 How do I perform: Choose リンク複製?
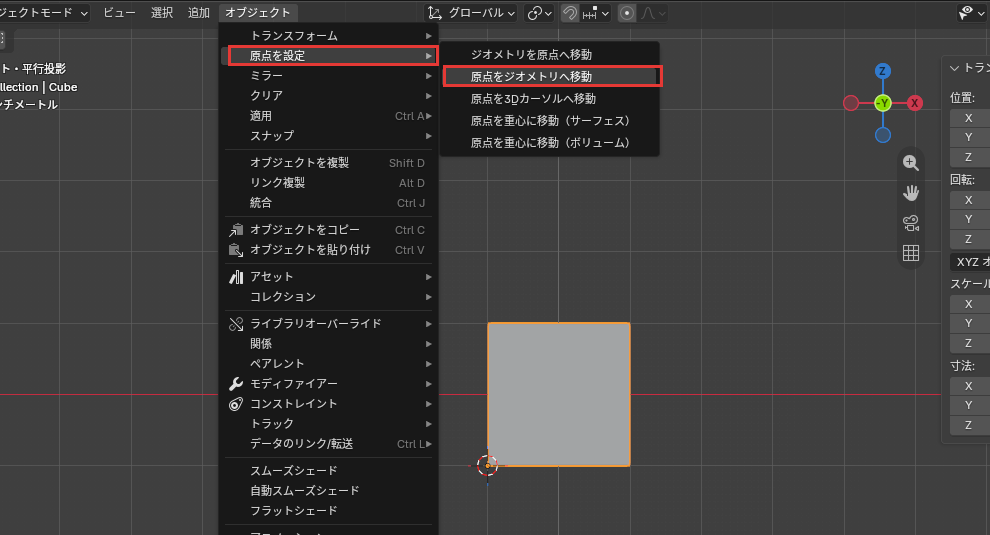click(330, 183)
